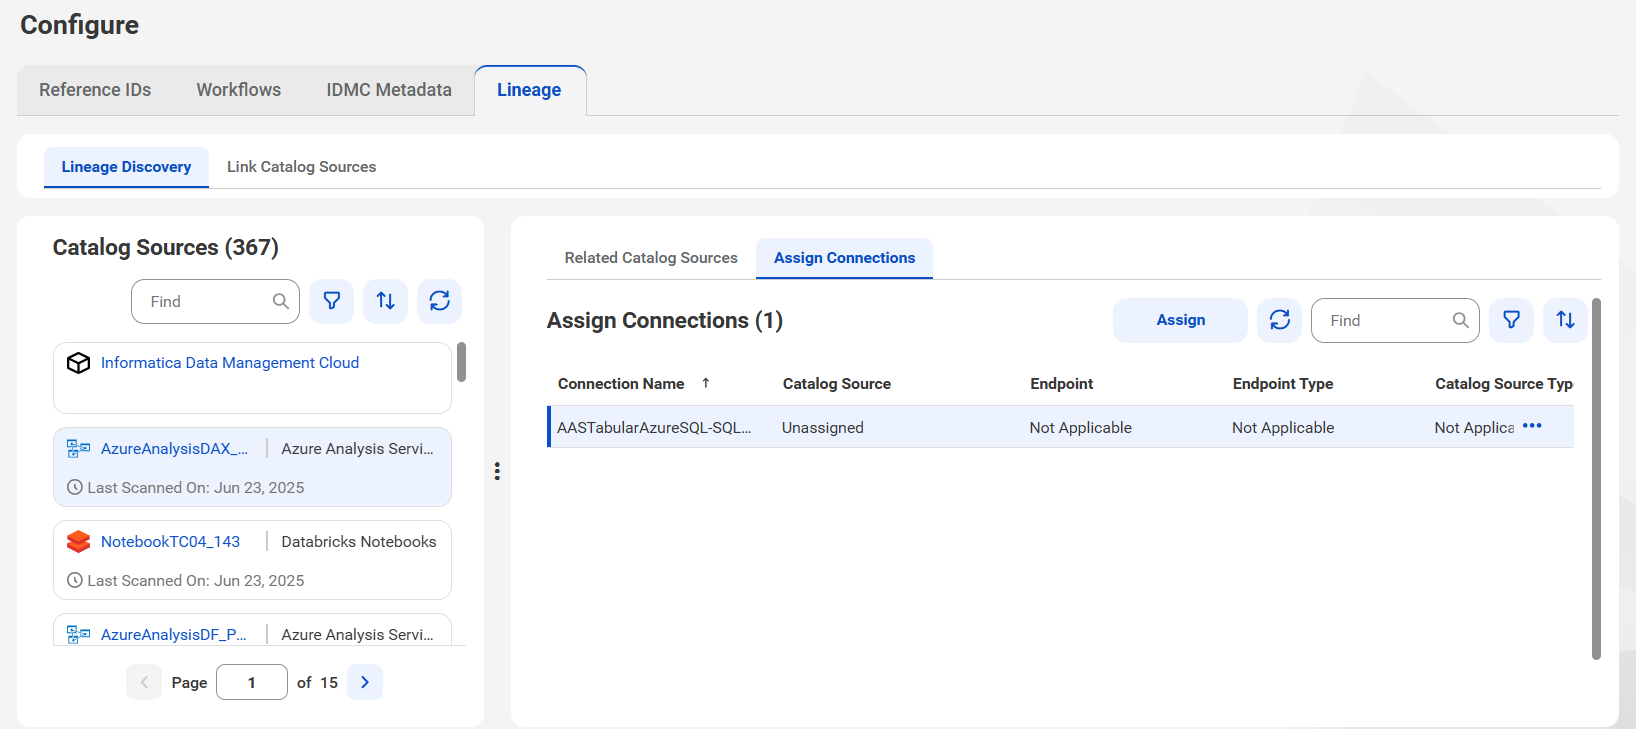This screenshot has height=729, width=1636.
Task: Open the AzureAnalysisDF_P... catalog source link
Action: [173, 635]
